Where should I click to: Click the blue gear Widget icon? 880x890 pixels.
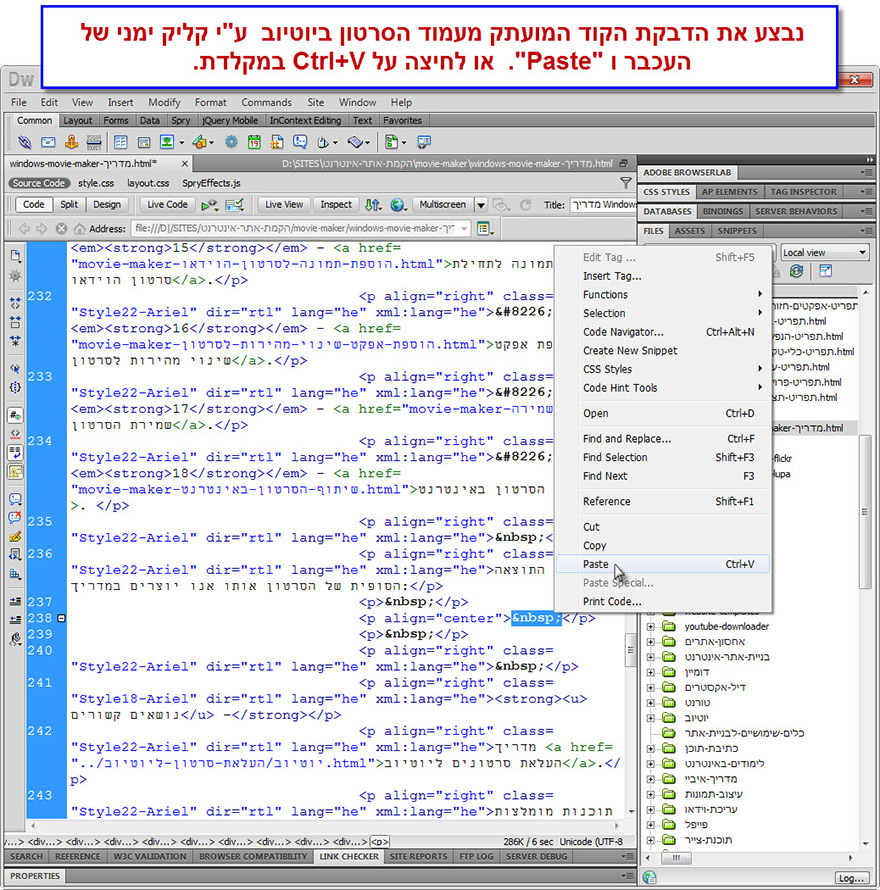coord(231,142)
